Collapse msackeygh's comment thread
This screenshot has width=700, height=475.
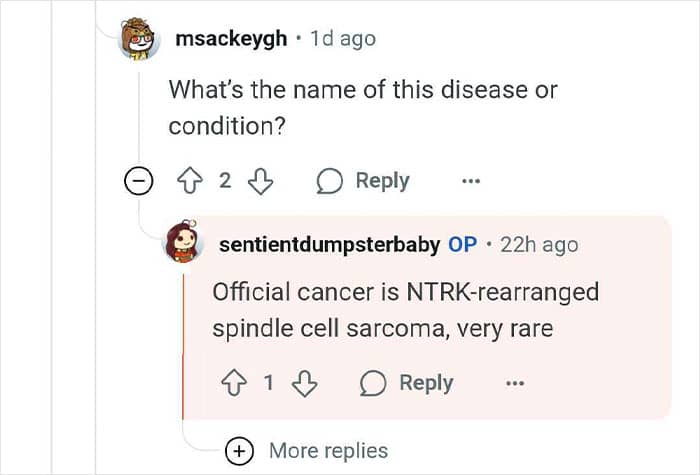[139, 181]
